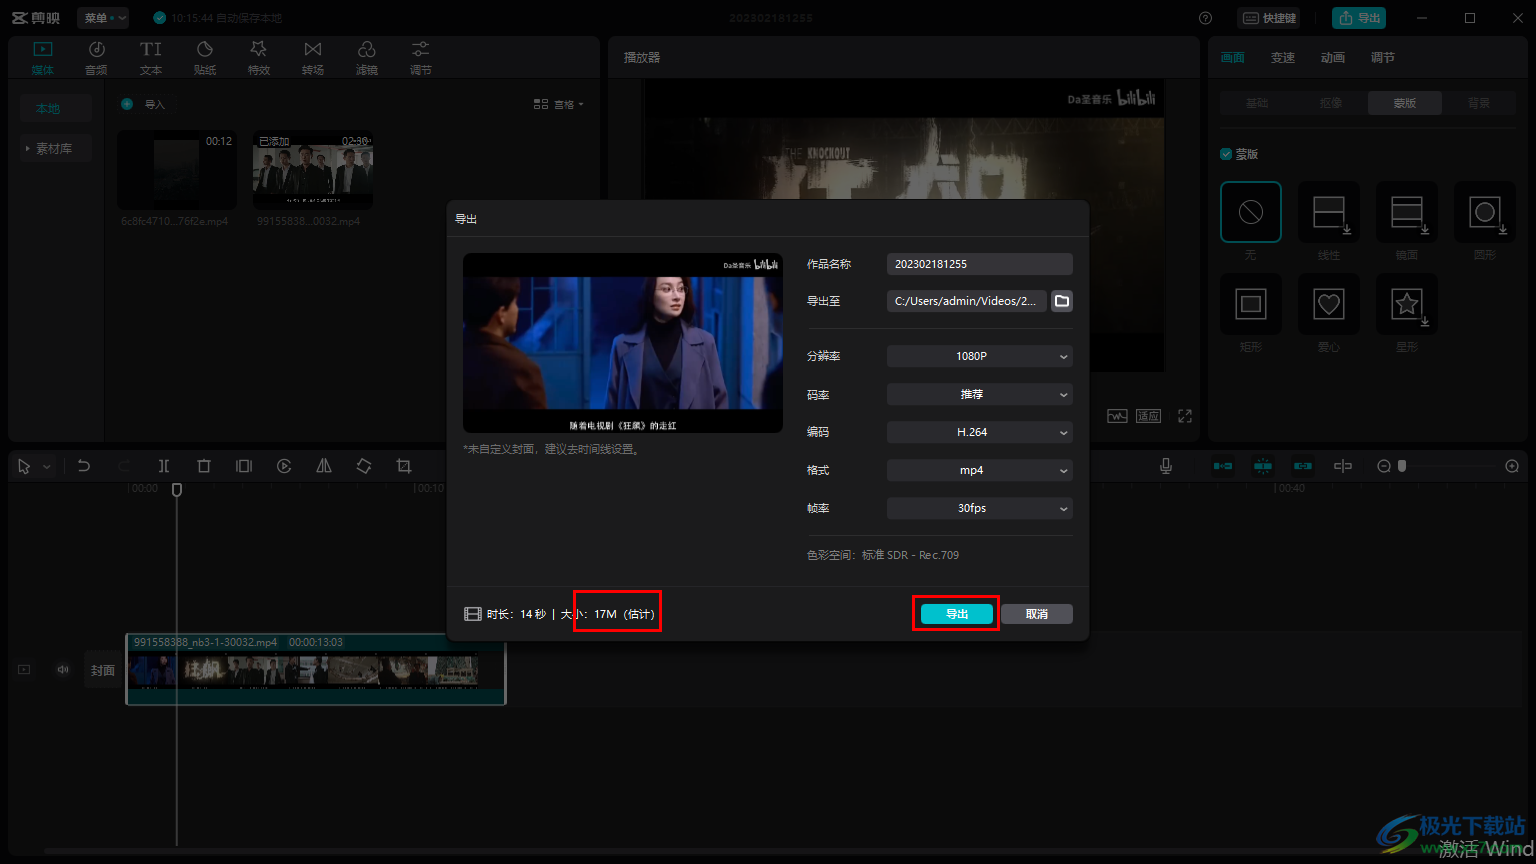Screen dimensions: 1536x864
Task: Open the 宫格 view mode dropdown
Action: pyautogui.click(x=559, y=104)
